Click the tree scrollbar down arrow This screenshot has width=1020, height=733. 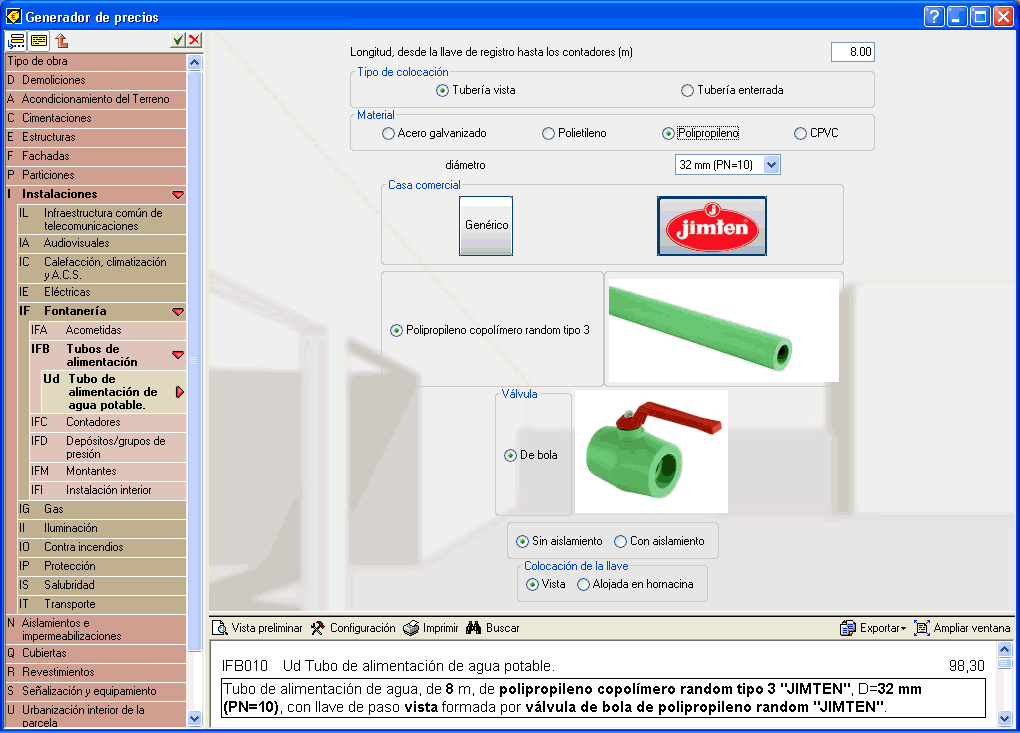coord(195,718)
